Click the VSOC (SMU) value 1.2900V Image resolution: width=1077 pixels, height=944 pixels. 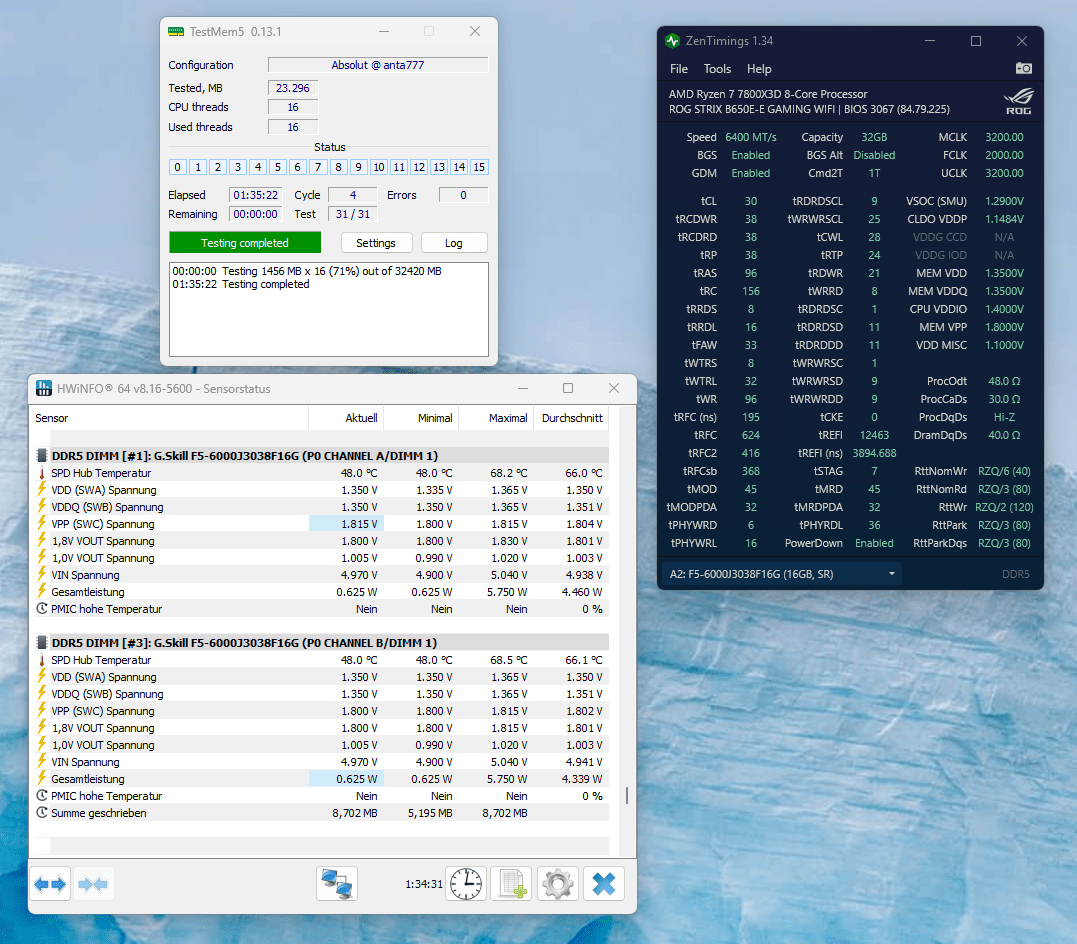(1004, 201)
